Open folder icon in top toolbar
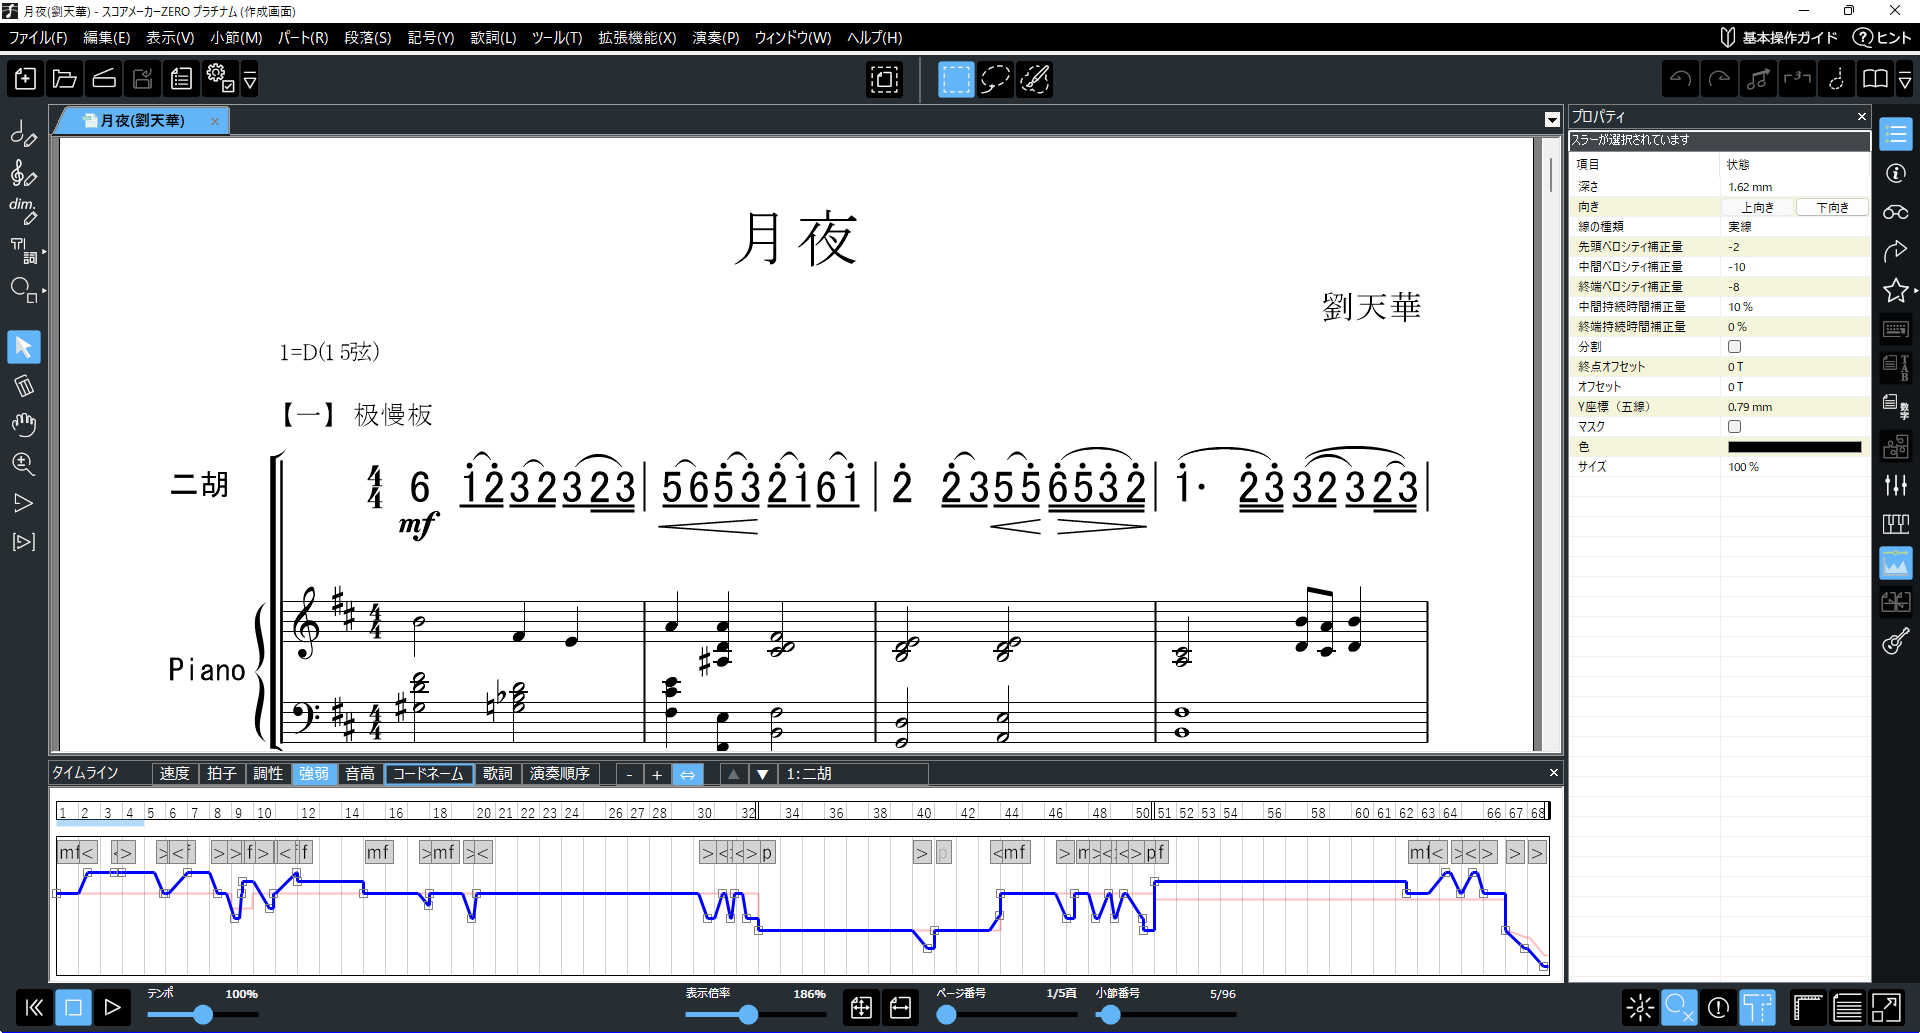The image size is (1920, 1033). pyautogui.click(x=65, y=79)
